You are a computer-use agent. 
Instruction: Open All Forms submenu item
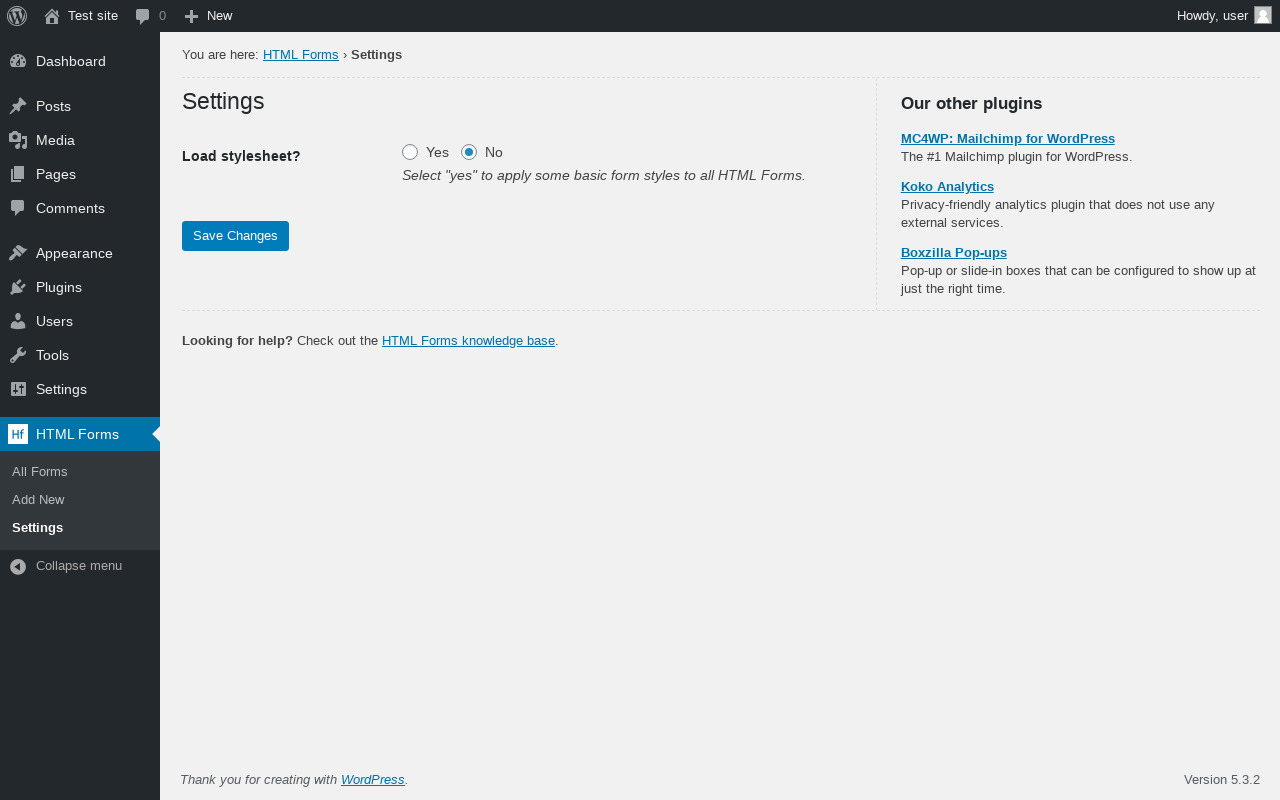pyautogui.click(x=40, y=472)
